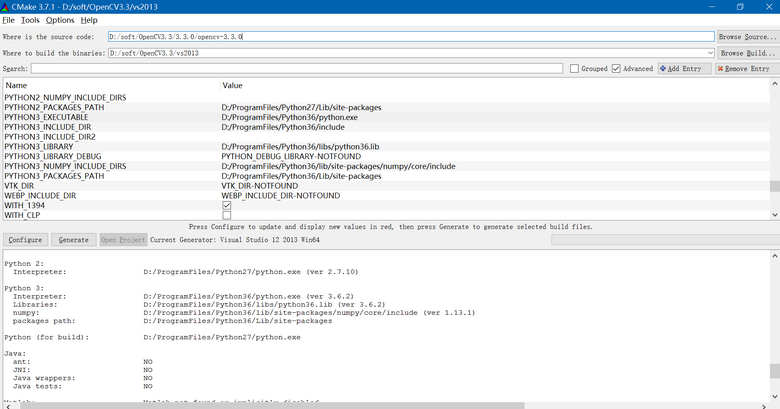The image size is (780, 409).
Task: Click the Python (for build) output line
Action: point(152,337)
